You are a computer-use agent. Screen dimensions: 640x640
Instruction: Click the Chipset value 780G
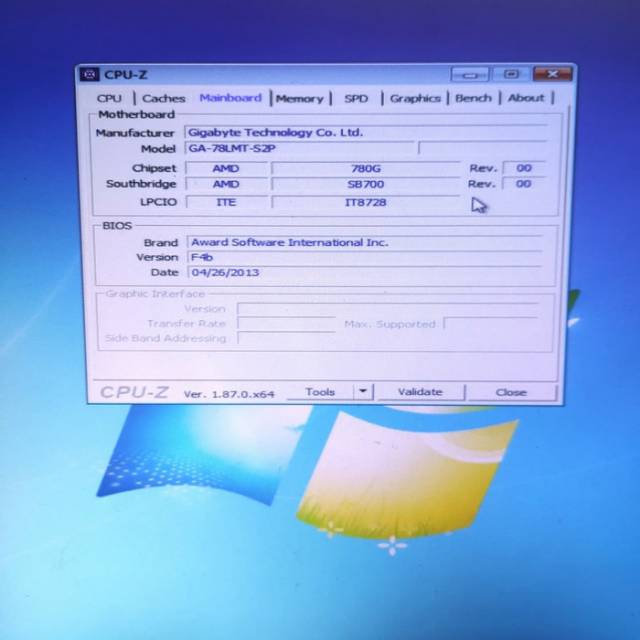point(364,168)
